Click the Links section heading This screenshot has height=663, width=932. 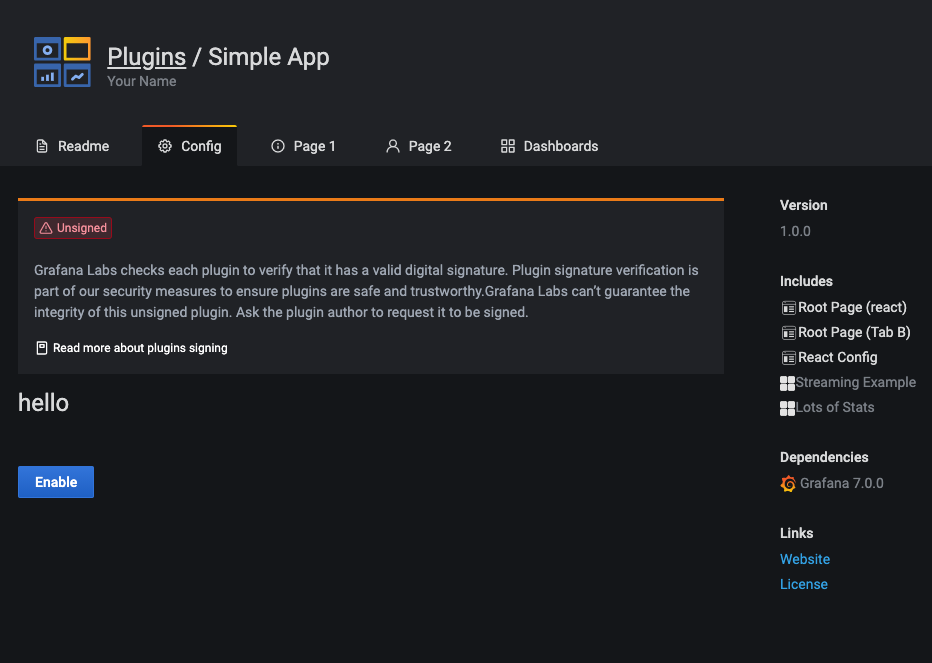pos(796,533)
